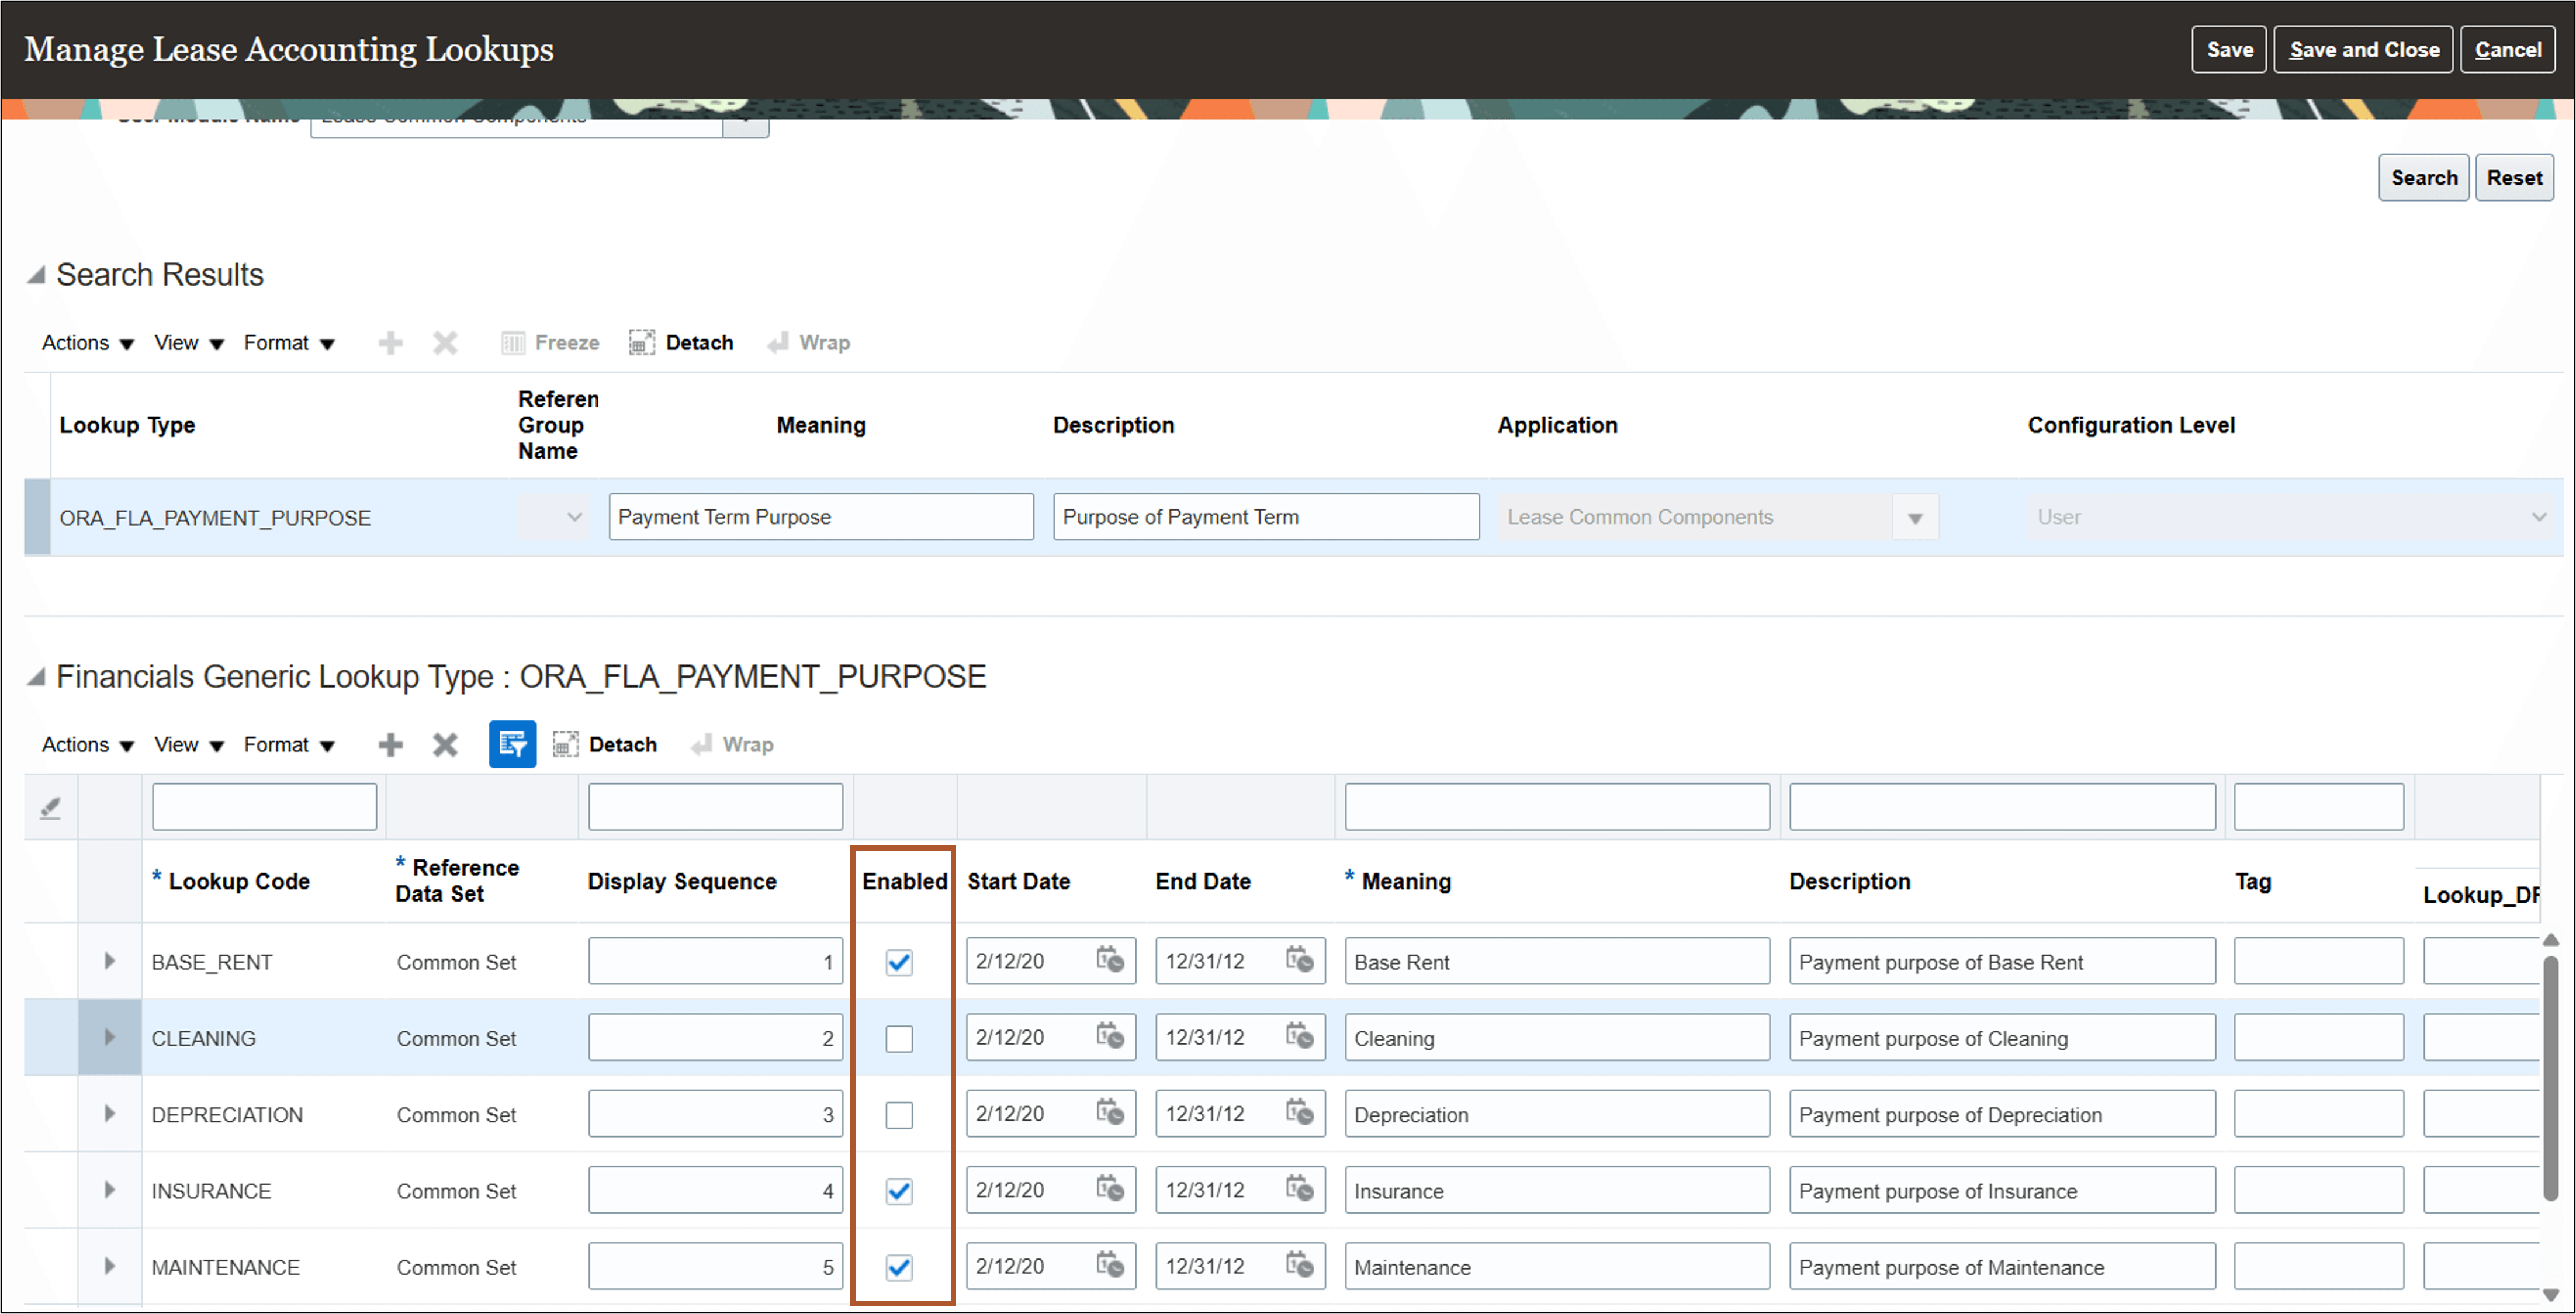Viewport: 2576px width, 1314px height.
Task: Open Start Date calendar for BASE_RENT
Action: point(1110,961)
